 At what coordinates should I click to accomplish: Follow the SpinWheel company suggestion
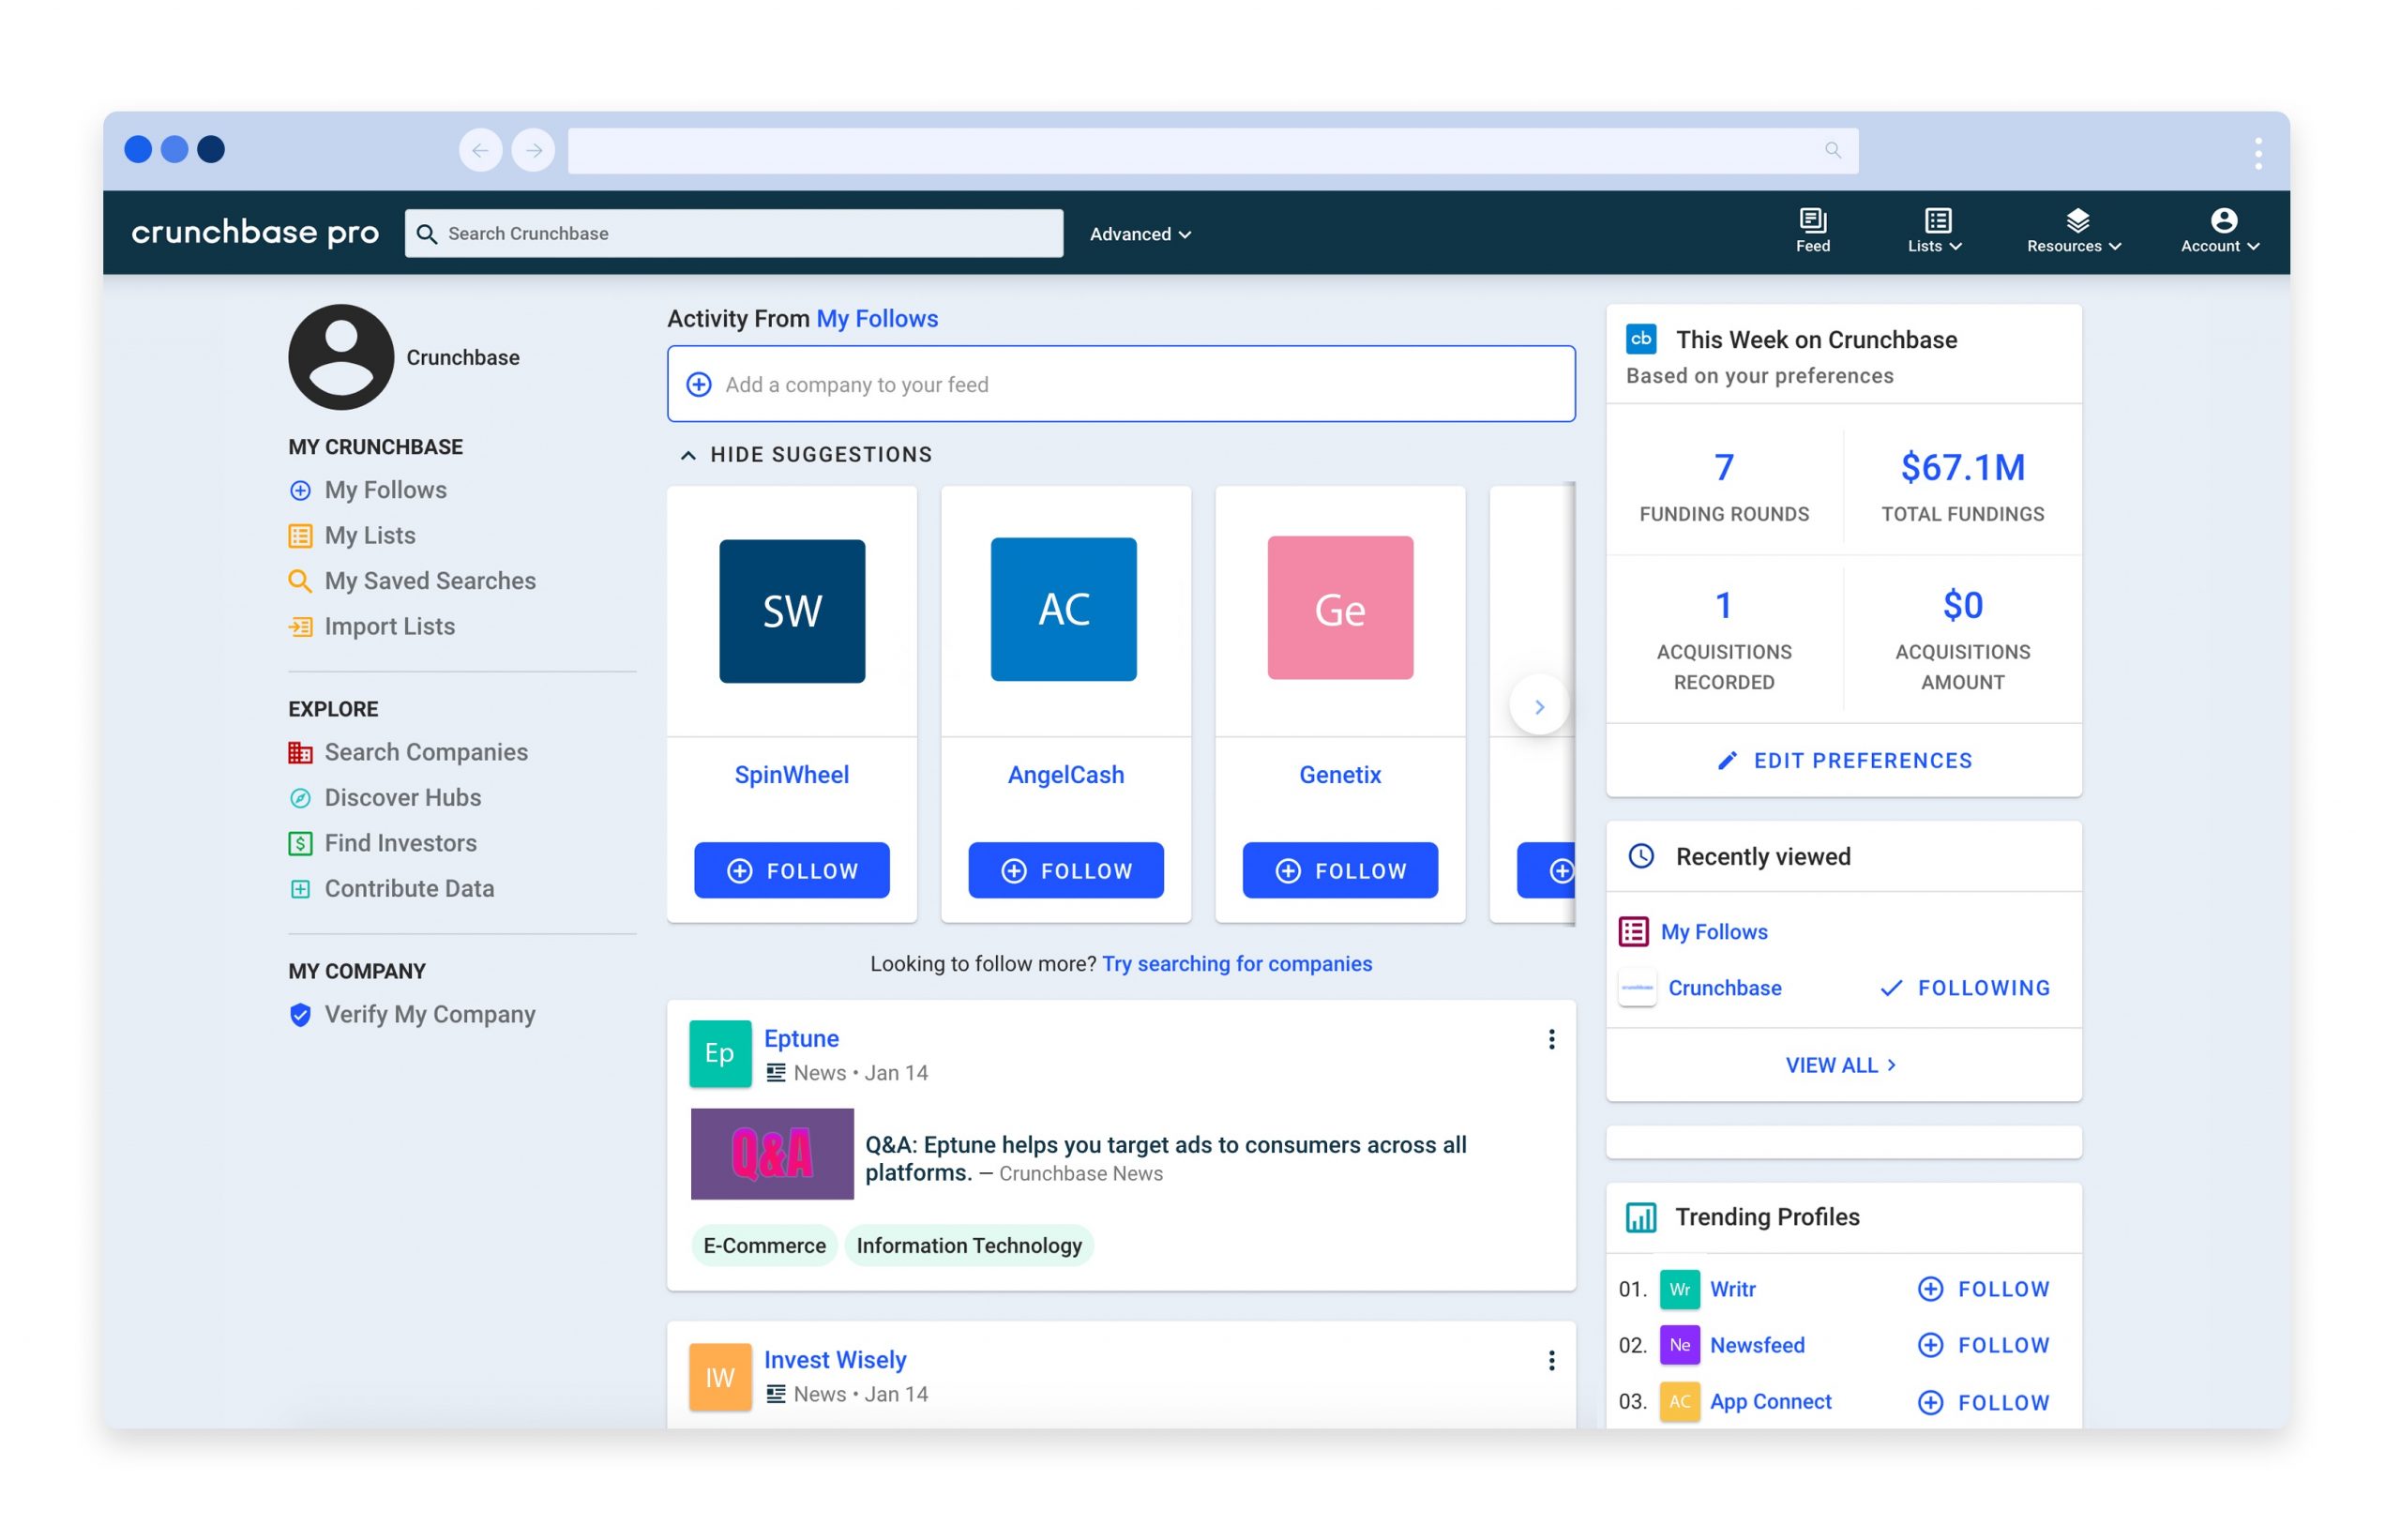[791, 870]
